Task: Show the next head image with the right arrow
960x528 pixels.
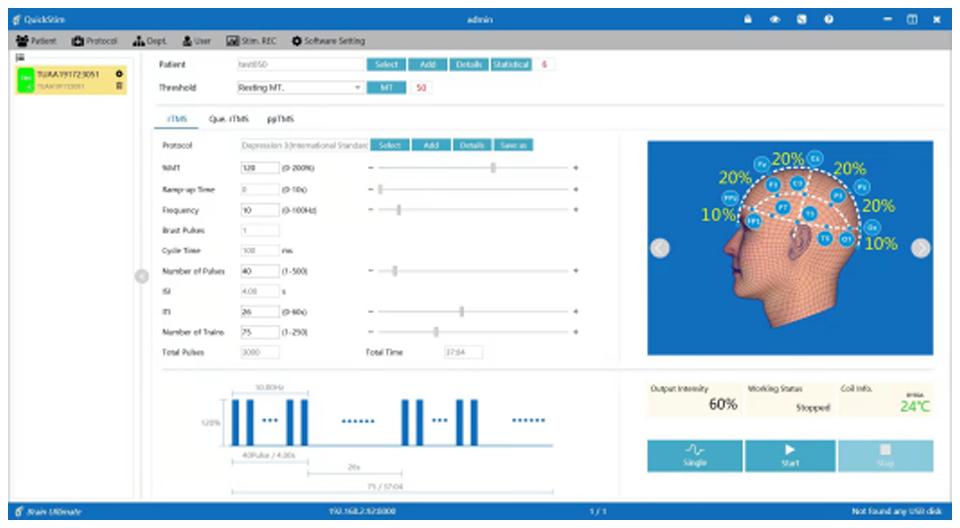Action: pos(920,249)
